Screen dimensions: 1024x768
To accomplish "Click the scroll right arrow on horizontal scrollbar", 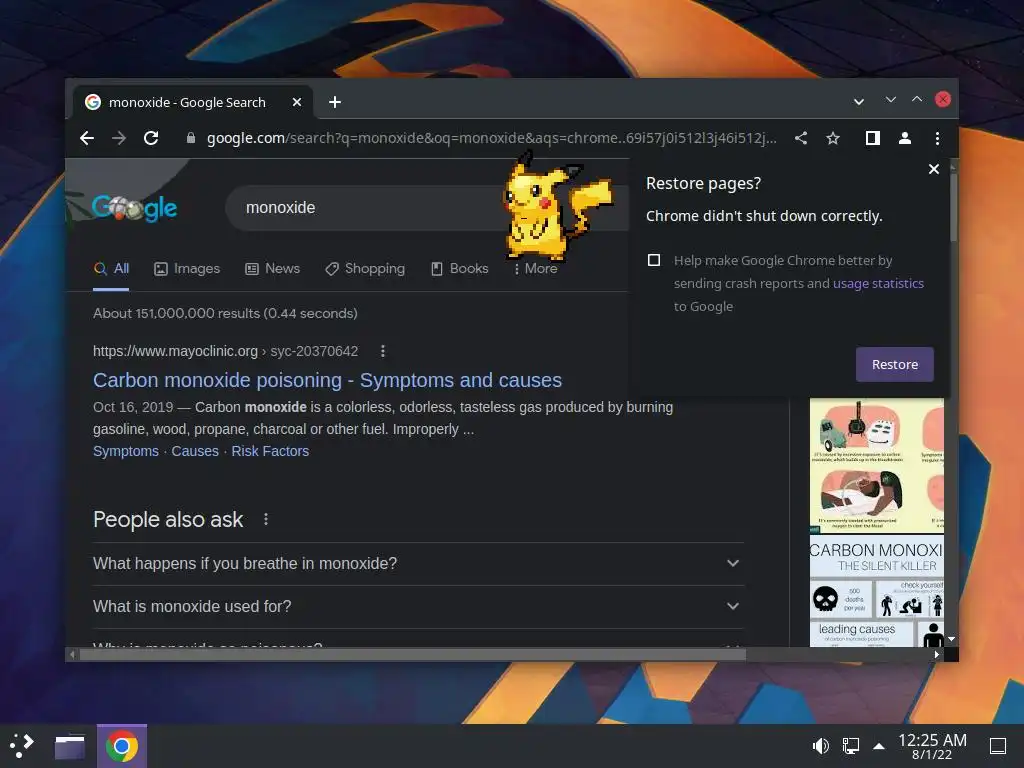I will (x=937, y=654).
